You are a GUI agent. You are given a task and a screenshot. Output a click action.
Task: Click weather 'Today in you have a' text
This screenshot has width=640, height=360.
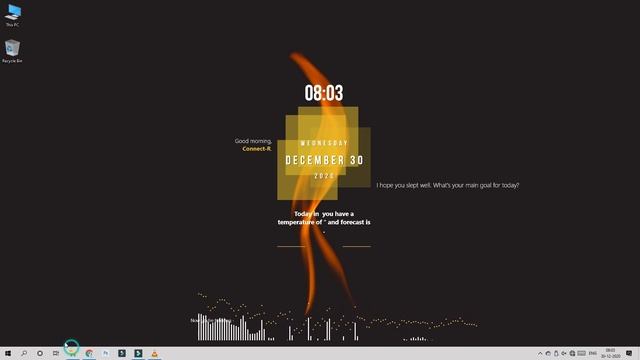[324, 214]
